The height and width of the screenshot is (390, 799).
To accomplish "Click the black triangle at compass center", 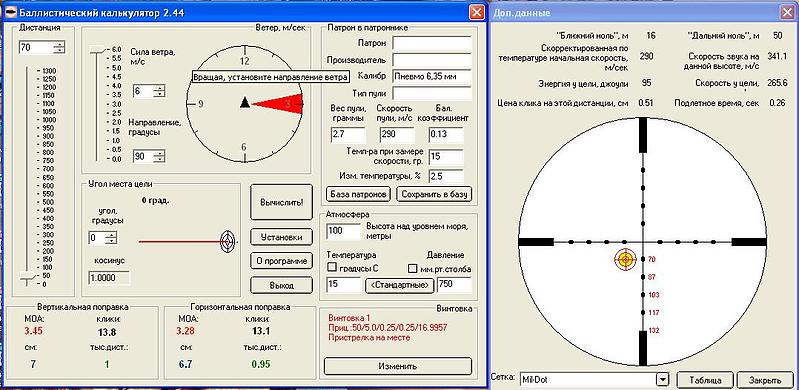I will tap(245, 102).
